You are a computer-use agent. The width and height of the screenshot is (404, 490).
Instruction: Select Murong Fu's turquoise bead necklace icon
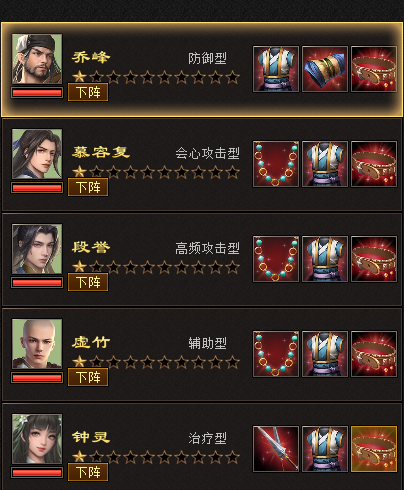tap(276, 164)
